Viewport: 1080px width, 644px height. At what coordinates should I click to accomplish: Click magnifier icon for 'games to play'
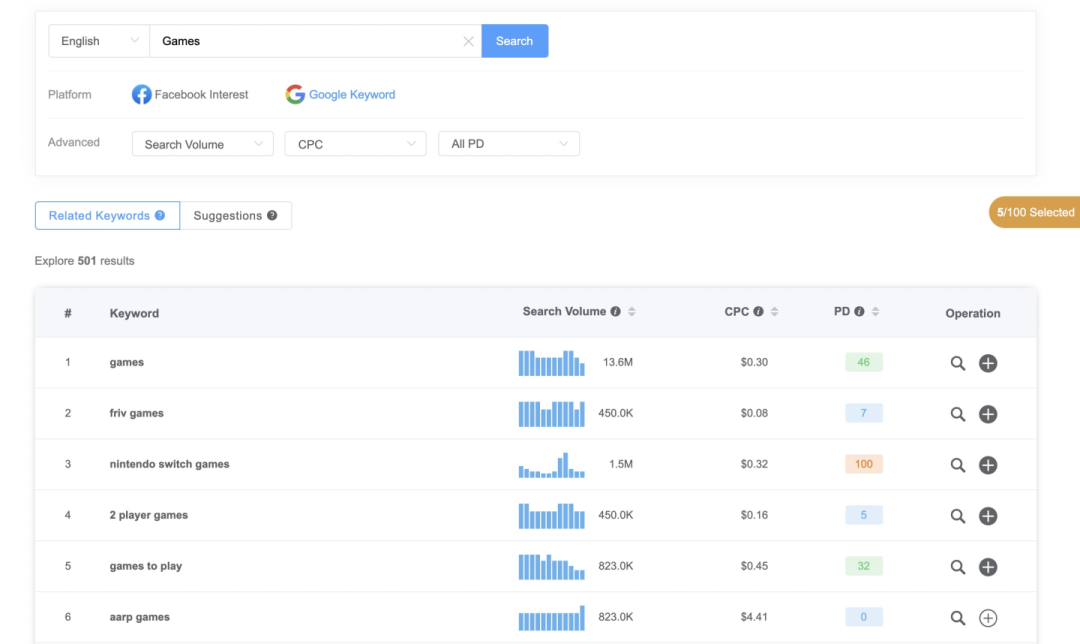[957, 567]
